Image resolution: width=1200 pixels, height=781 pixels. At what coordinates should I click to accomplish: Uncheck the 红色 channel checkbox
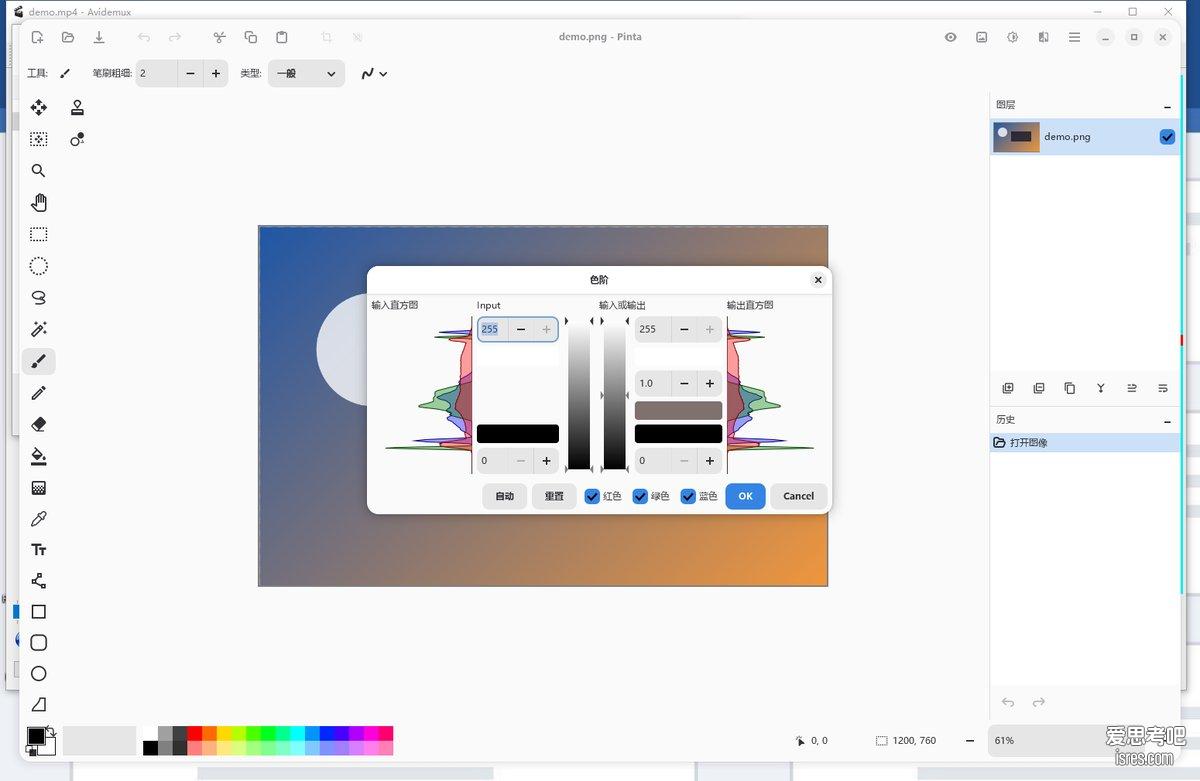point(592,496)
